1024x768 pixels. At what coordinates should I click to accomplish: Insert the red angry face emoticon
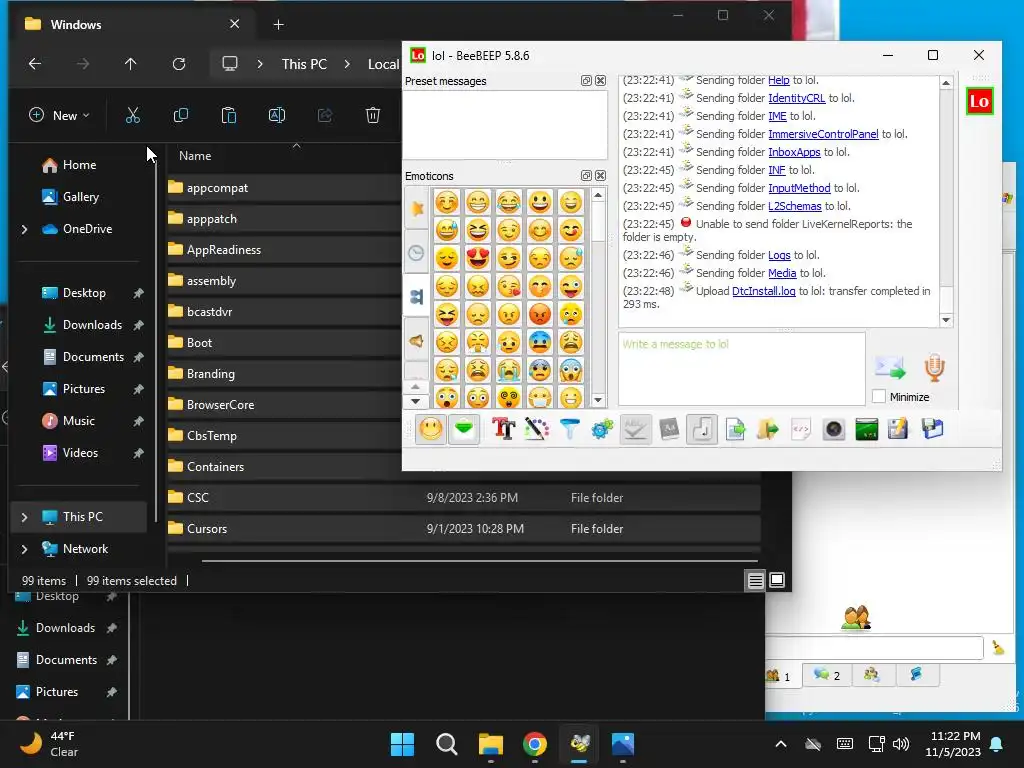pos(540,314)
